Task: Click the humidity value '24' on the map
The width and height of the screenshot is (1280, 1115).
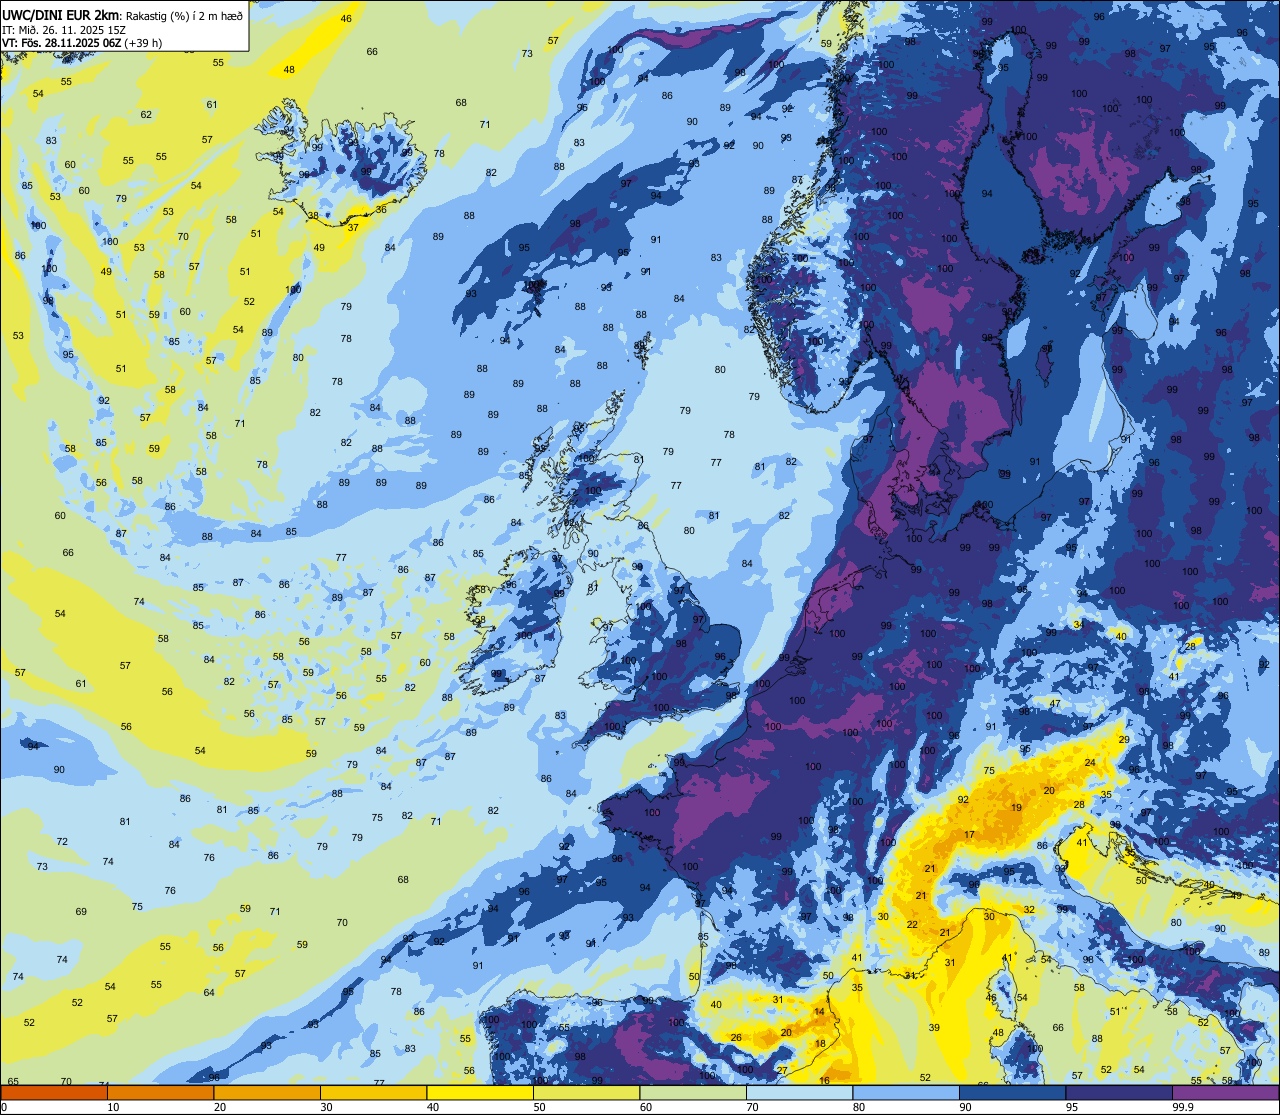Action: tap(1090, 763)
